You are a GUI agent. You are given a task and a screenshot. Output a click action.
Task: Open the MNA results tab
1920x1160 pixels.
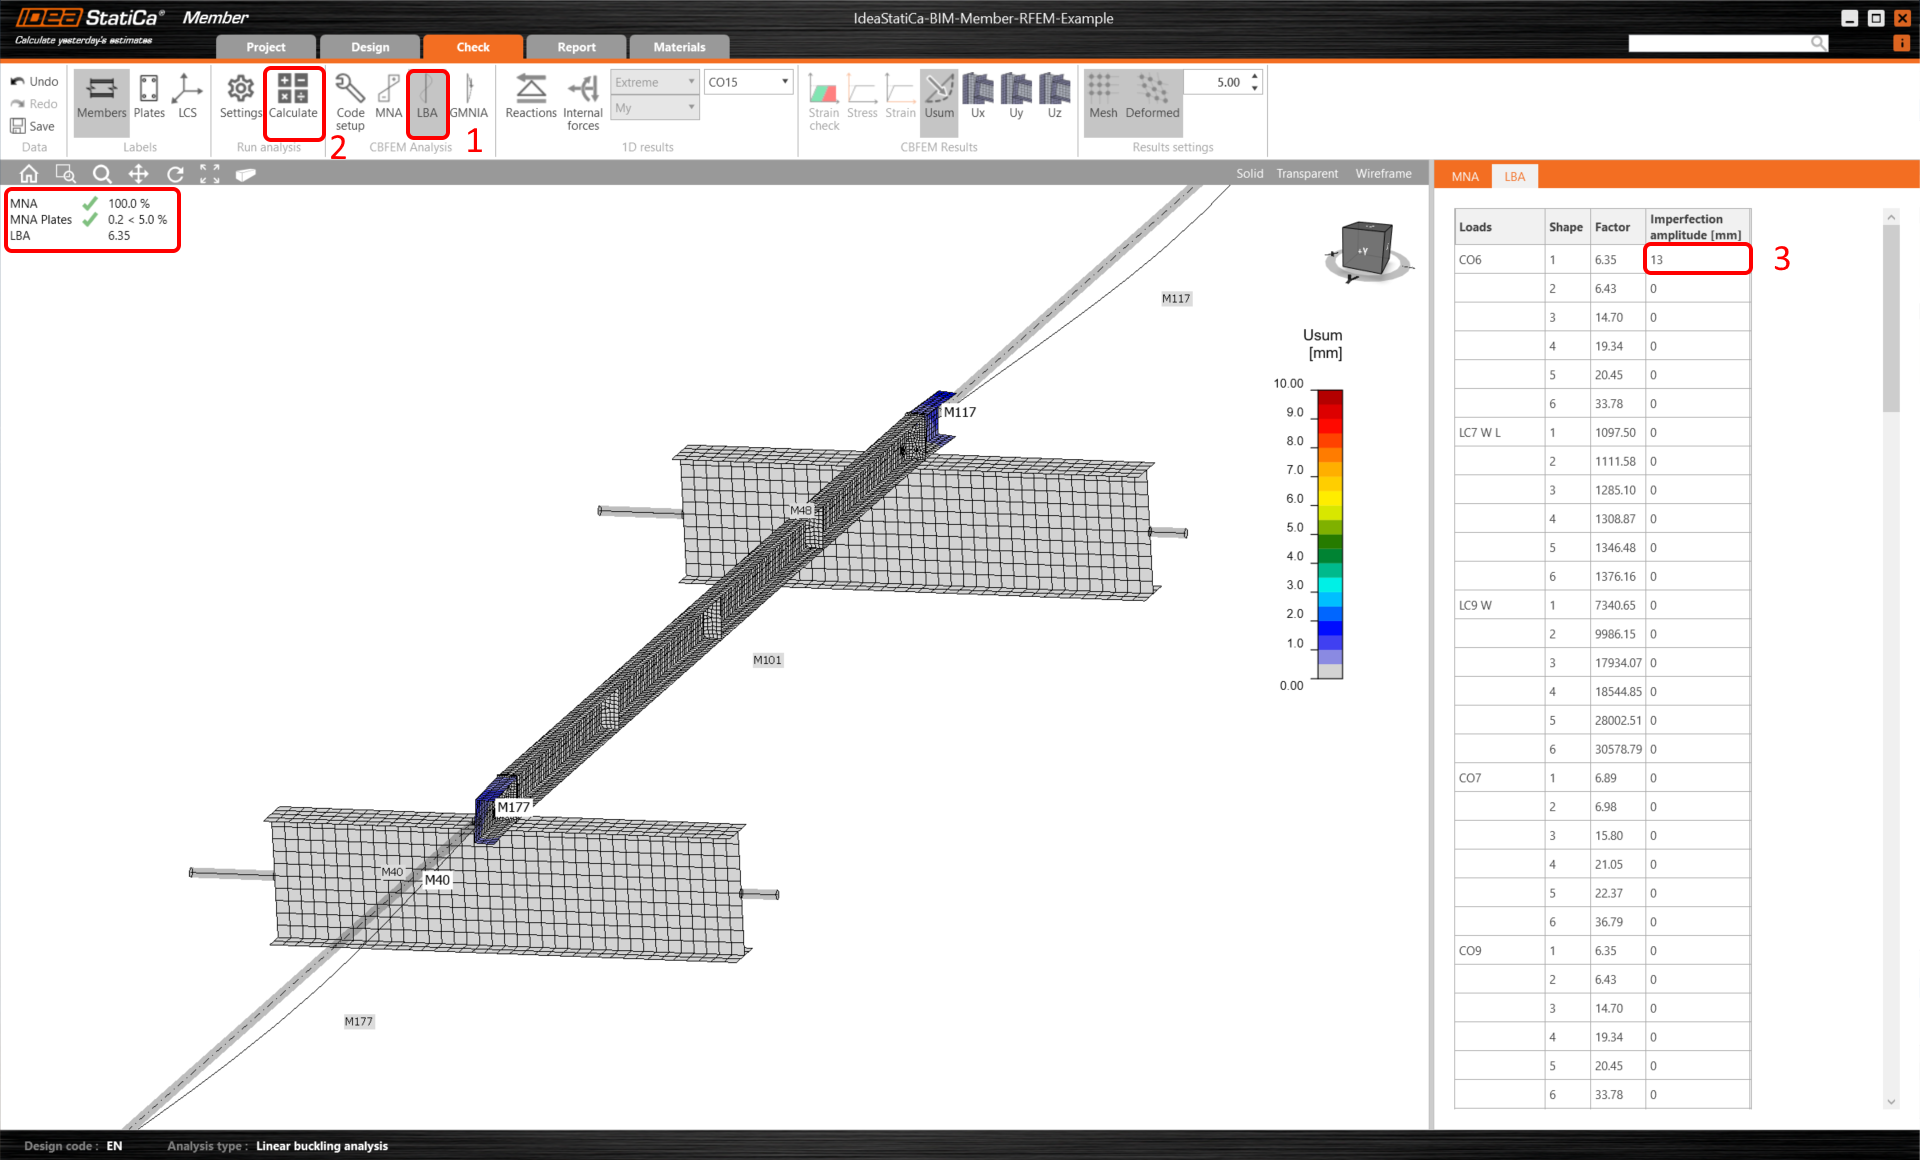pyautogui.click(x=1464, y=176)
